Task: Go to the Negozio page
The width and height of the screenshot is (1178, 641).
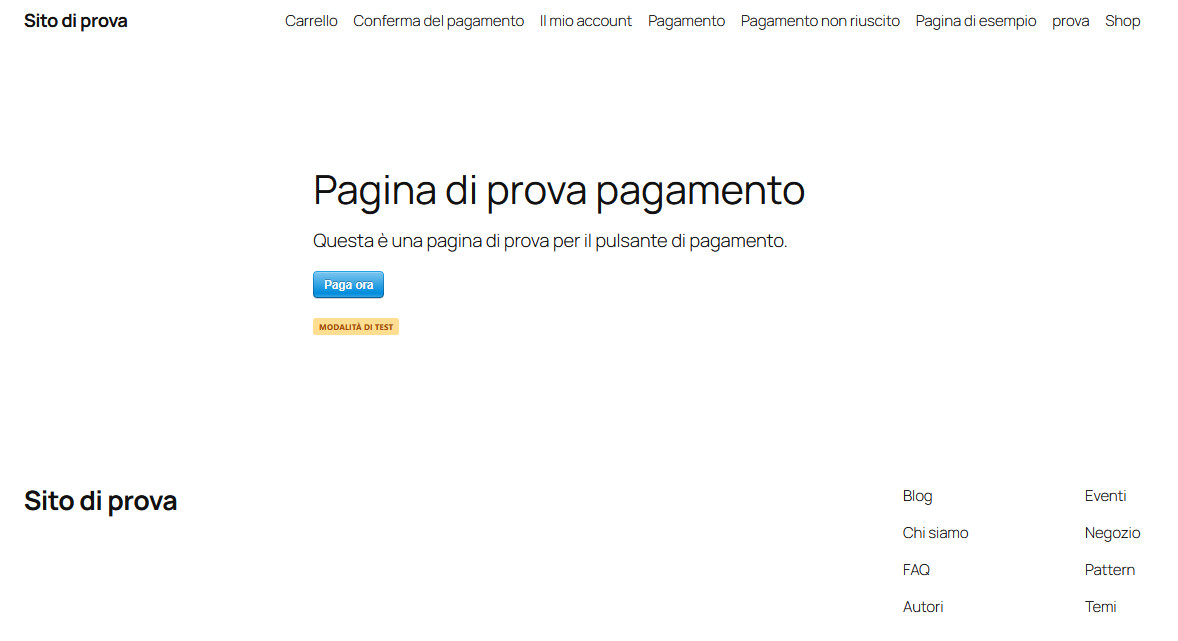Action: pyautogui.click(x=1112, y=532)
